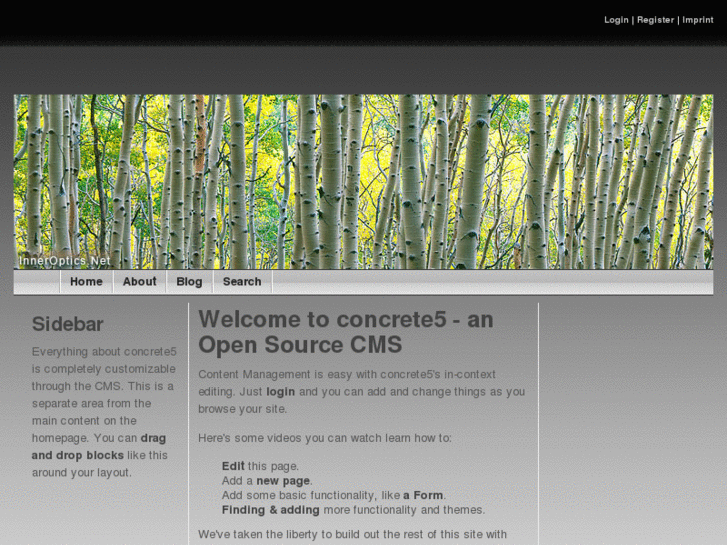Switch to the Blog page
Screen dimensions: 727x545
tap(189, 282)
